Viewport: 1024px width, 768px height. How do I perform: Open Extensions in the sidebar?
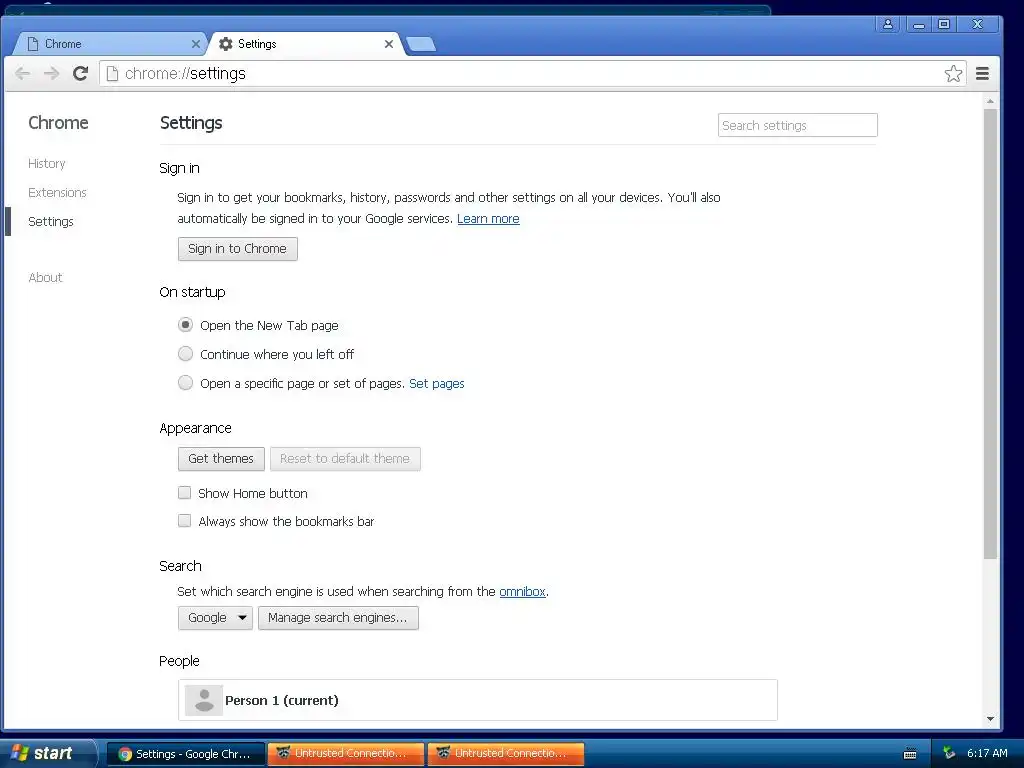pyautogui.click(x=57, y=192)
